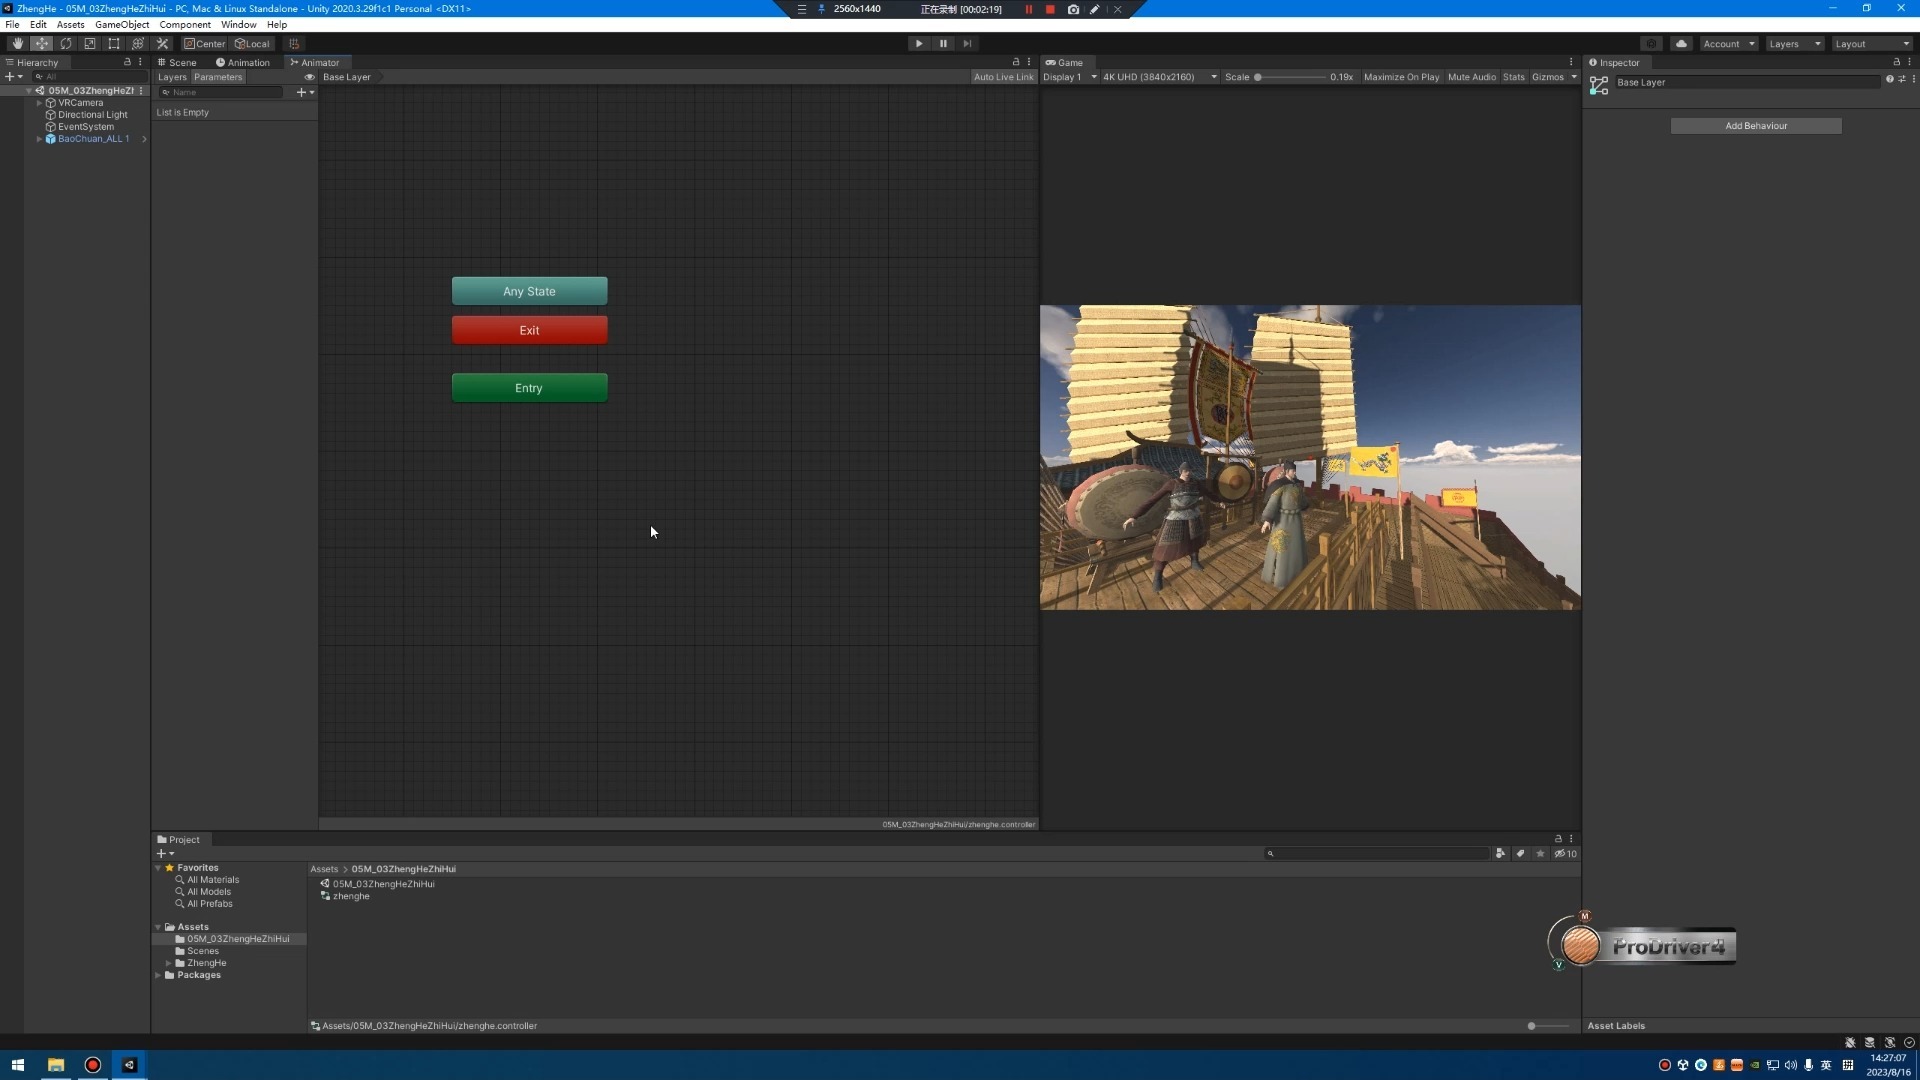The image size is (1920, 1080).
Task: Open the Layers dropdown
Action: coord(1794,44)
